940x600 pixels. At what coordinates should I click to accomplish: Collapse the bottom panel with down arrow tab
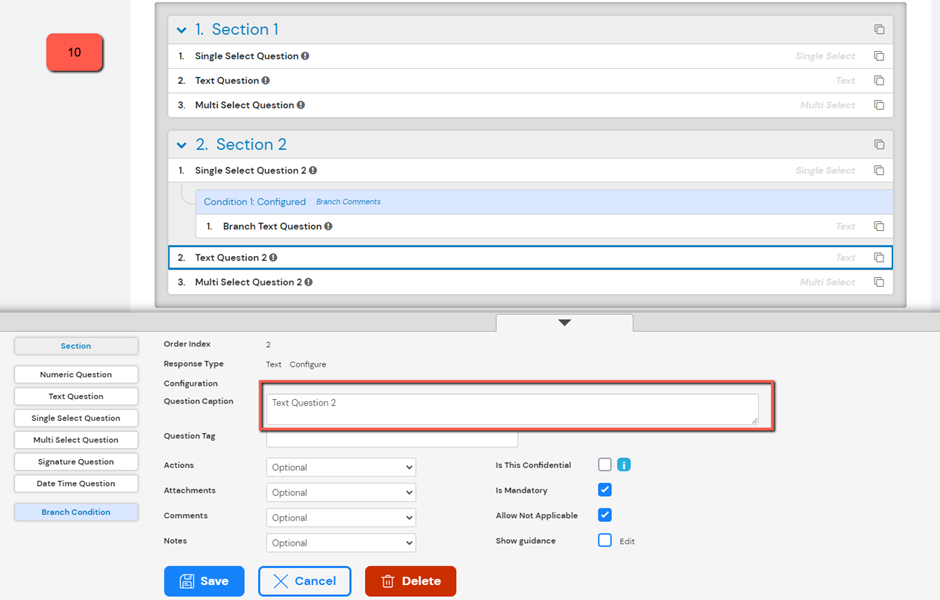tap(564, 322)
